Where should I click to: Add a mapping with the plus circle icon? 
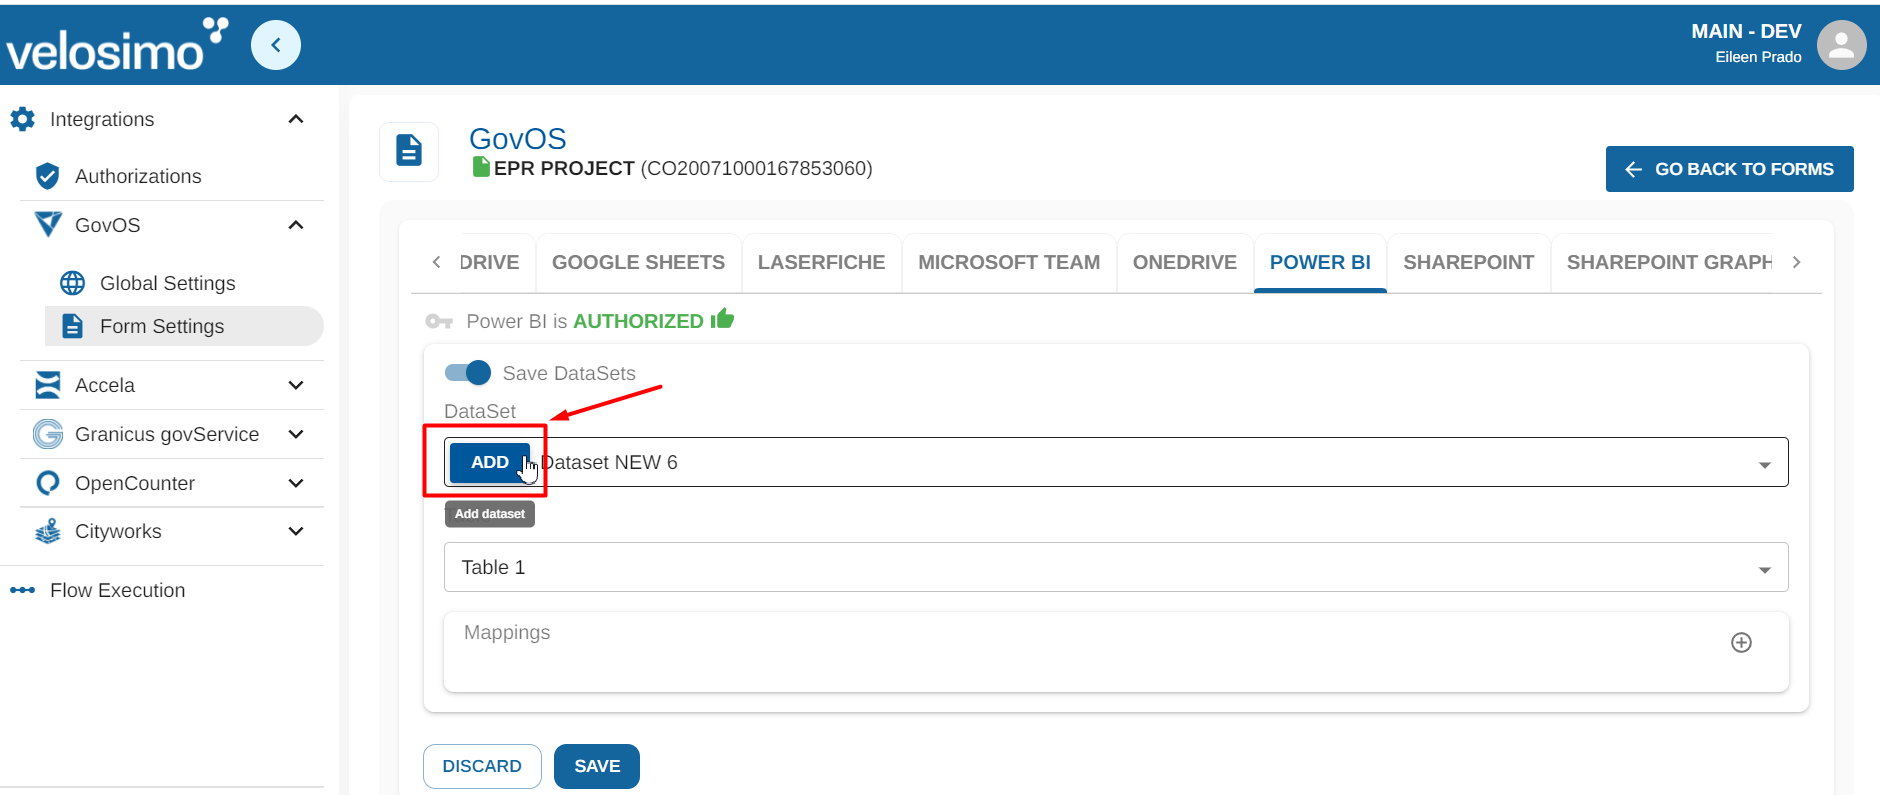coord(1741,642)
